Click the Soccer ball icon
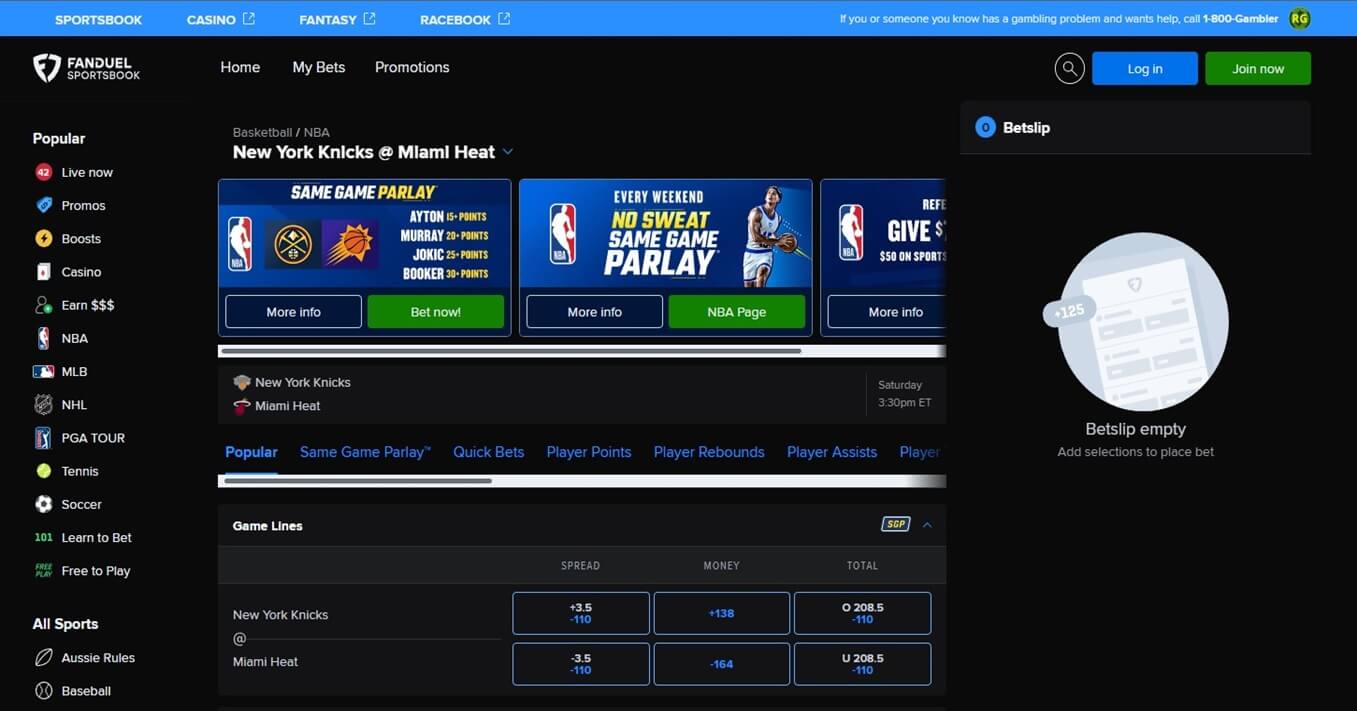 [43, 504]
